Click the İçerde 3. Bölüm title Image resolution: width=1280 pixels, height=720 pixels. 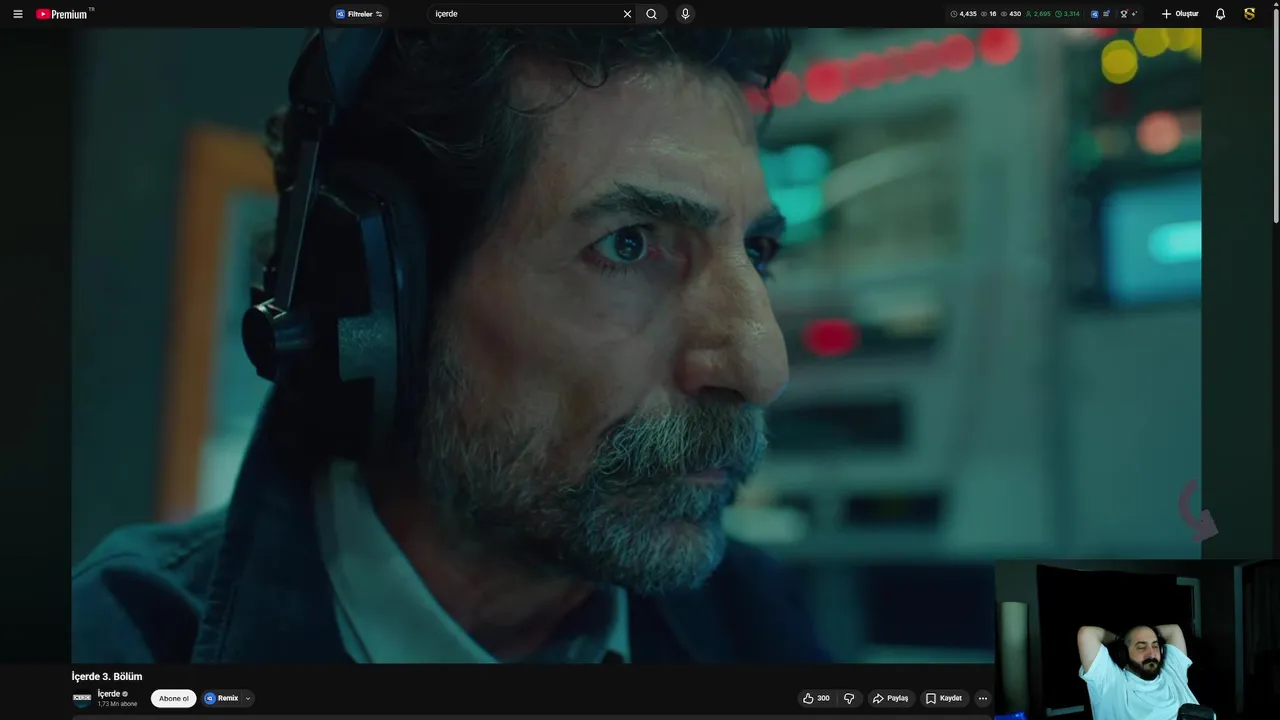[107, 677]
